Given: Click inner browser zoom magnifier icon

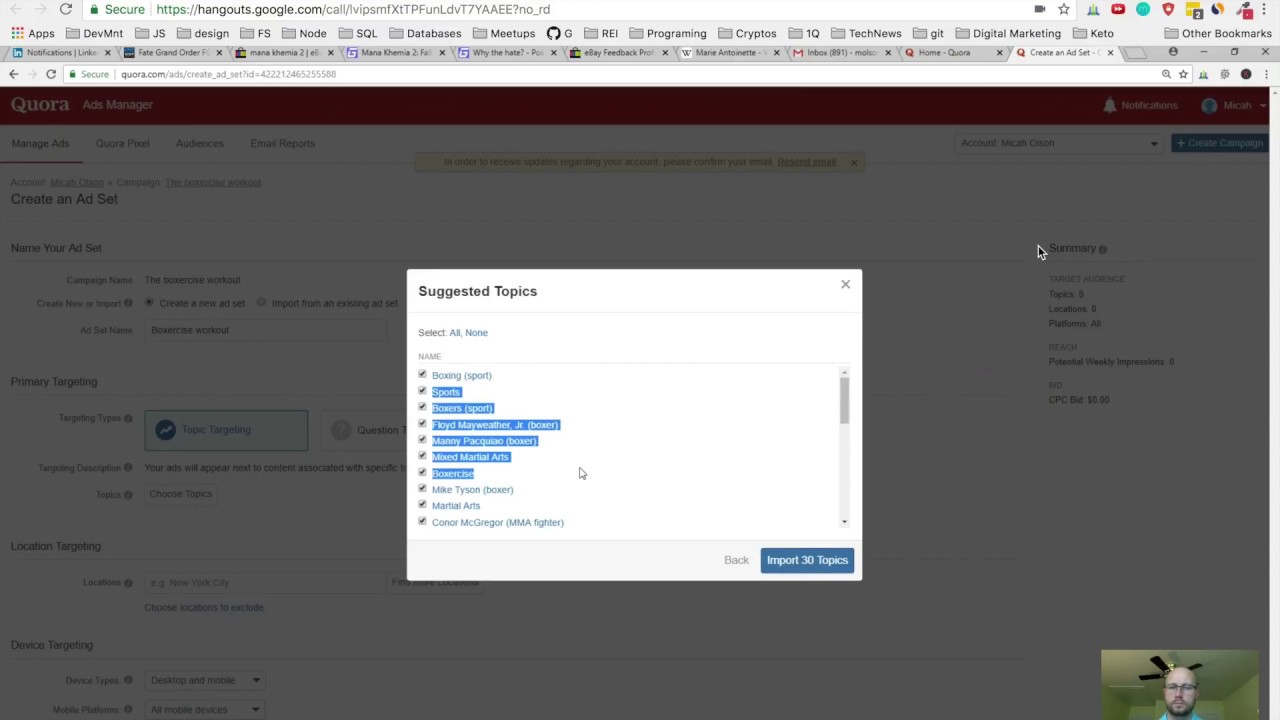Looking at the screenshot, I should click(1166, 74).
